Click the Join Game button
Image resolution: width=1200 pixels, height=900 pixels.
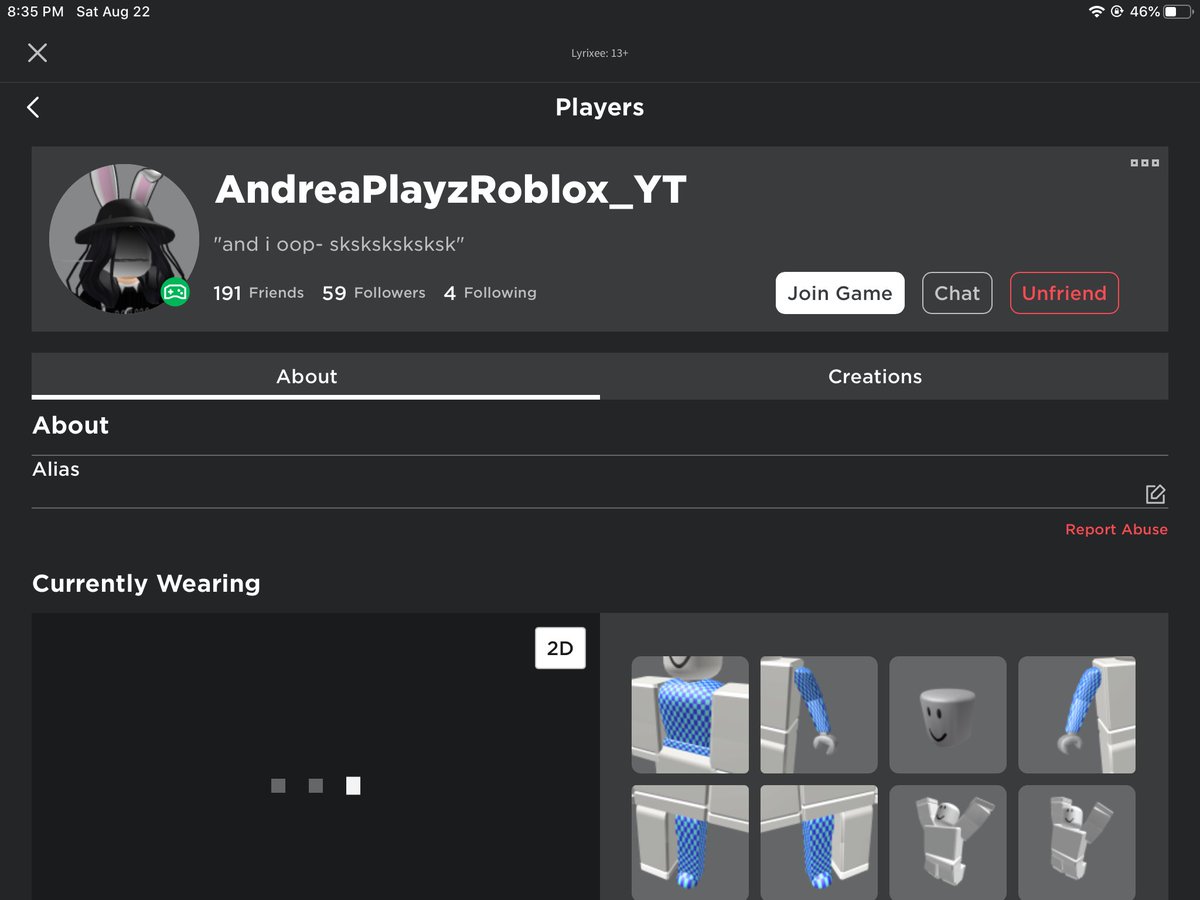pyautogui.click(x=840, y=293)
